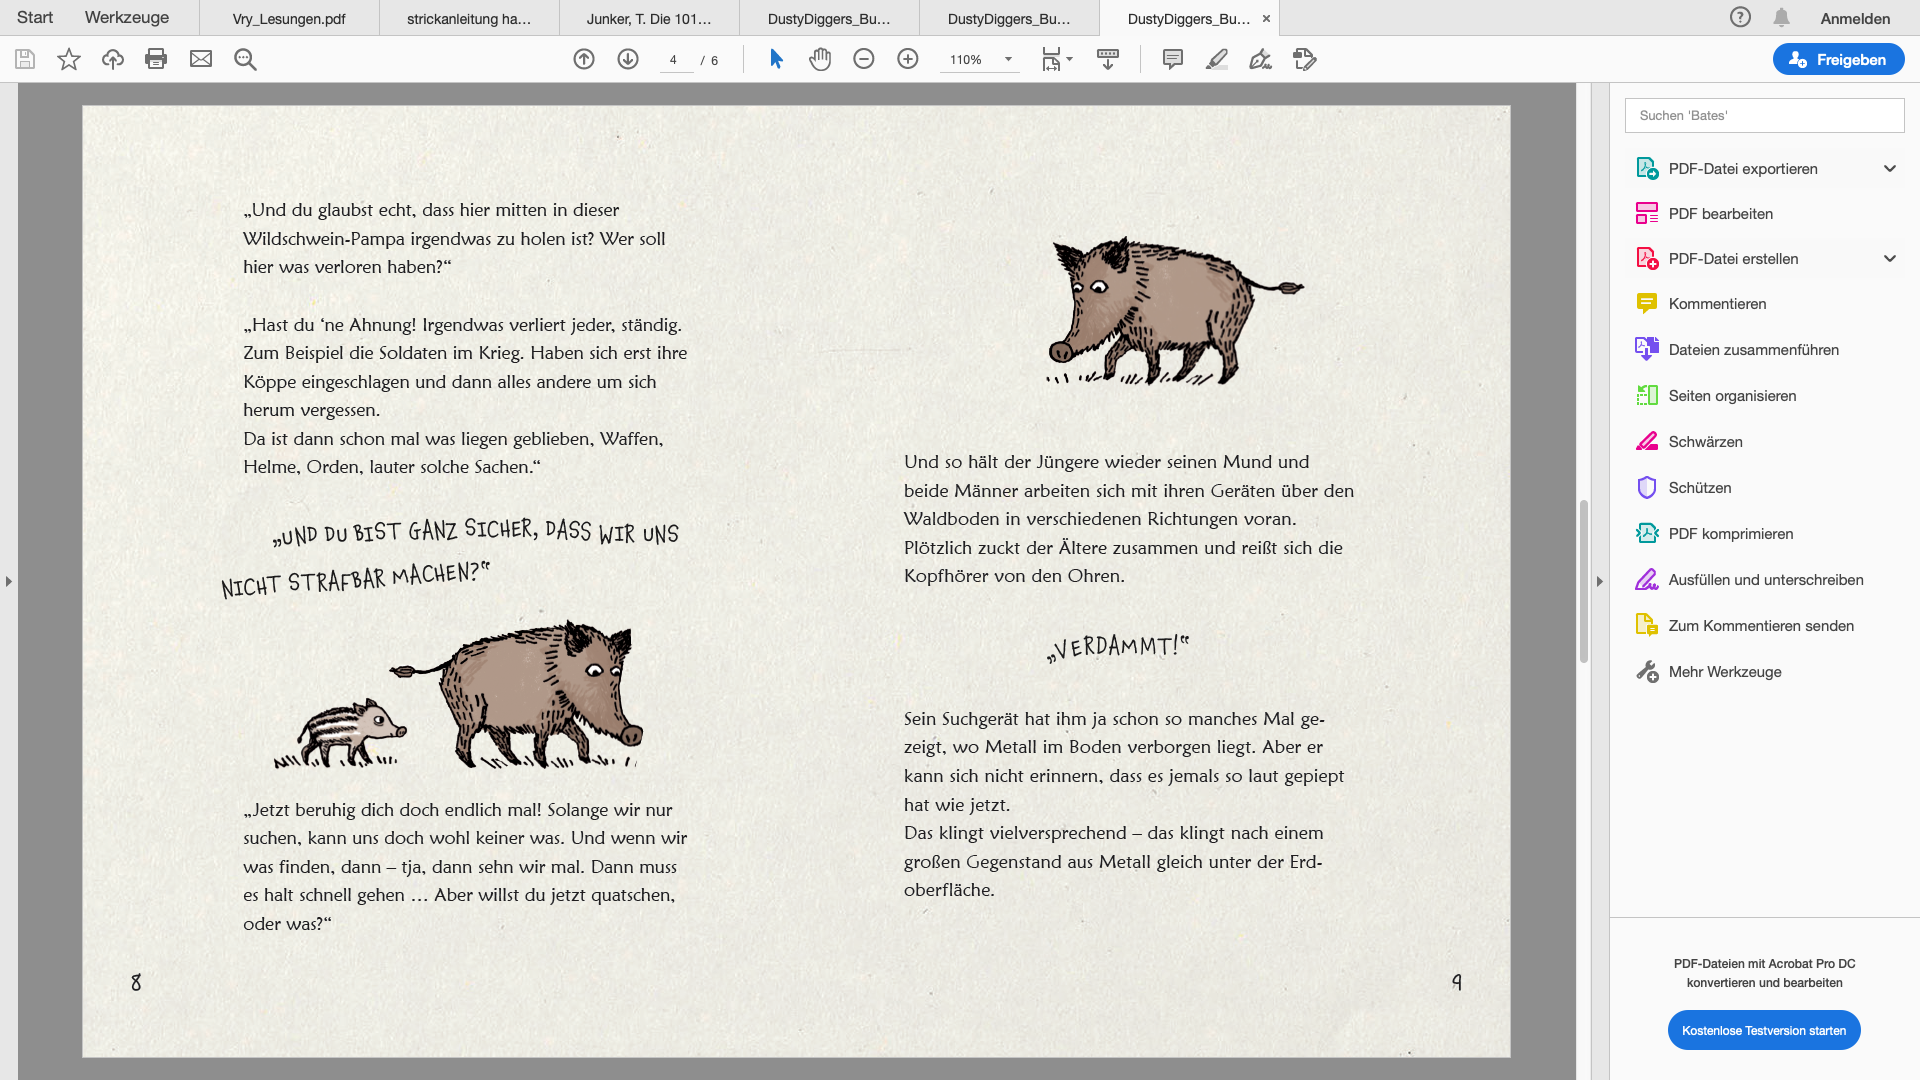This screenshot has width=1920, height=1080.
Task: Select the highlighter pen tool
Action: pyautogui.click(x=1217, y=59)
